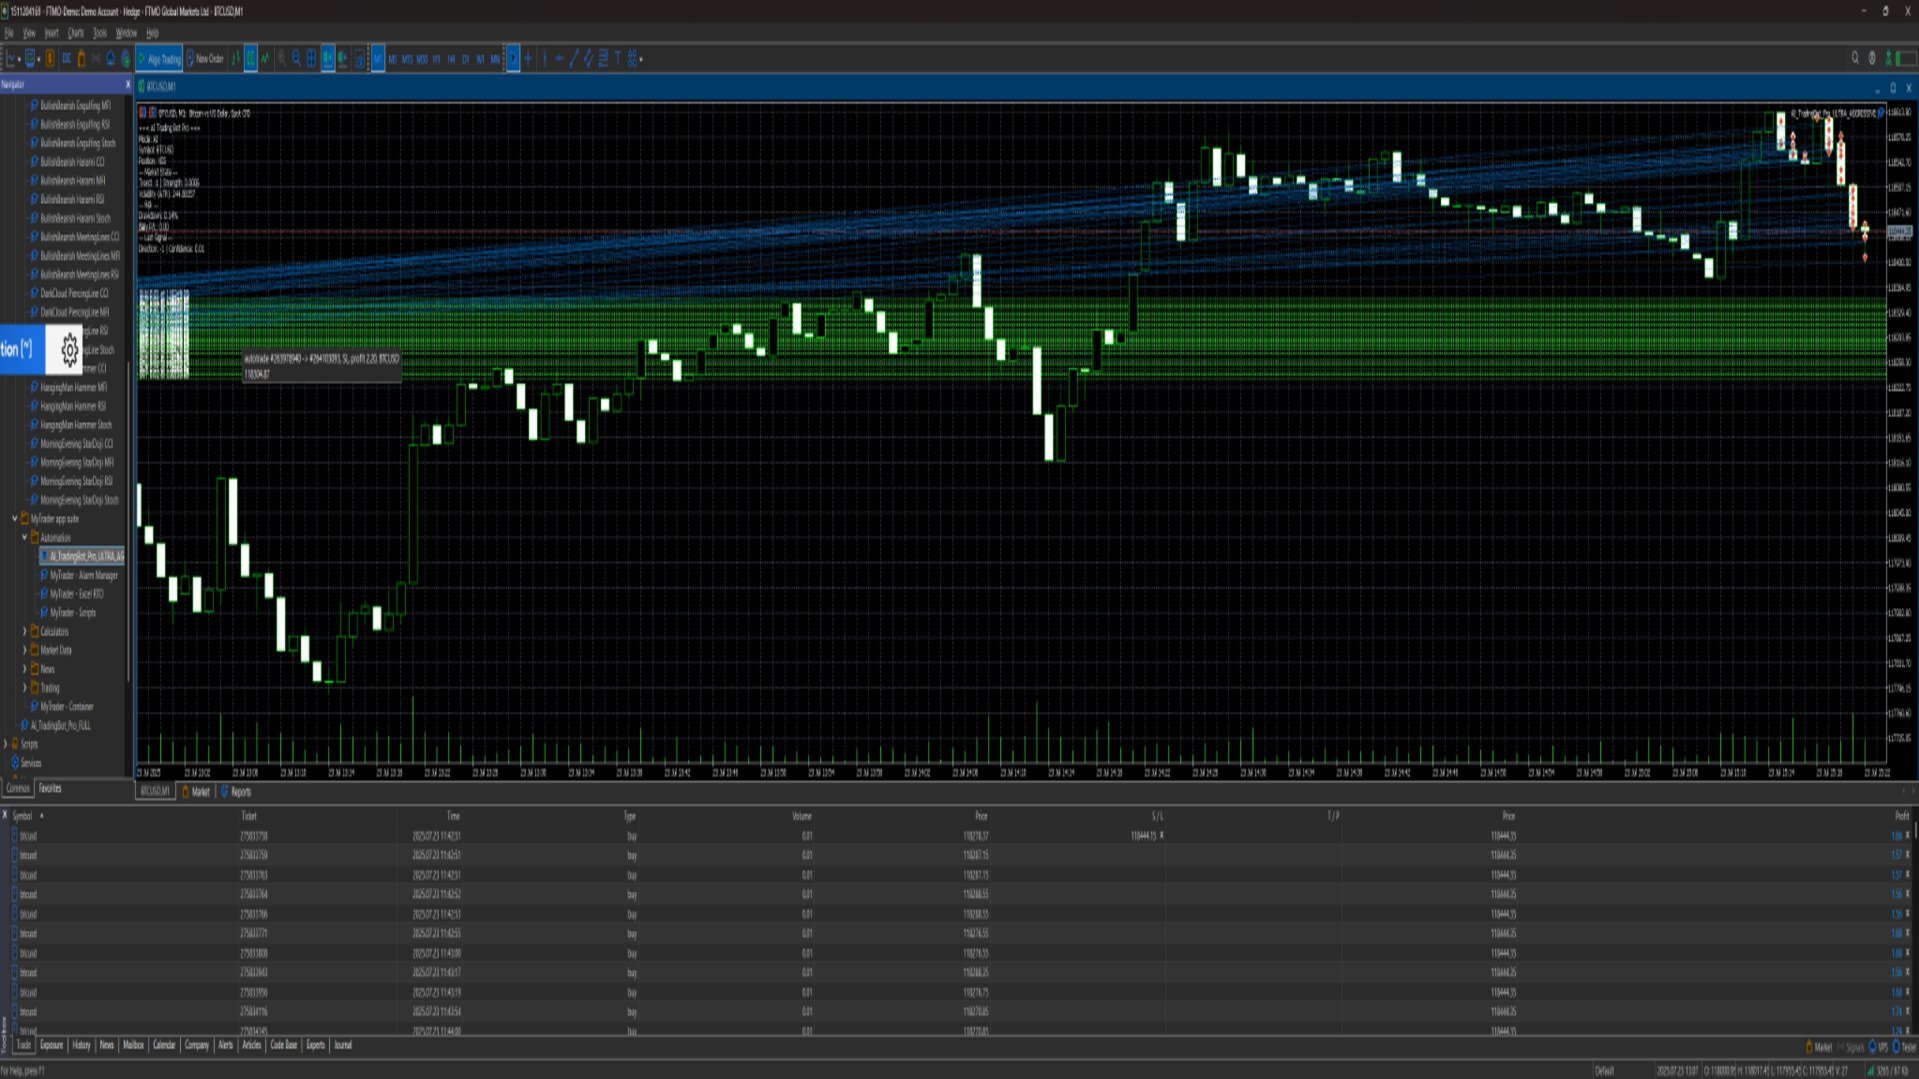Select the trendline drawing tool
The image size is (1919, 1079).
[x=574, y=59]
